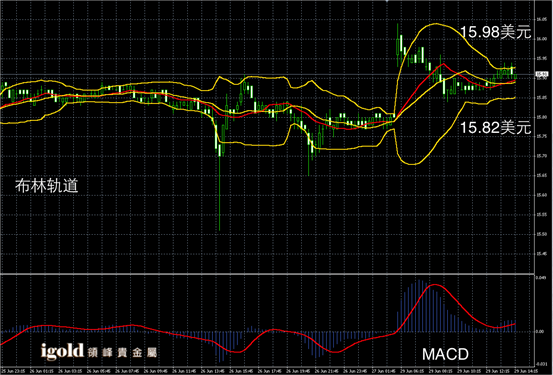Click the 26 Jun 09:45 time axis label
Viewport: 553px width, 375px height.
157,371
